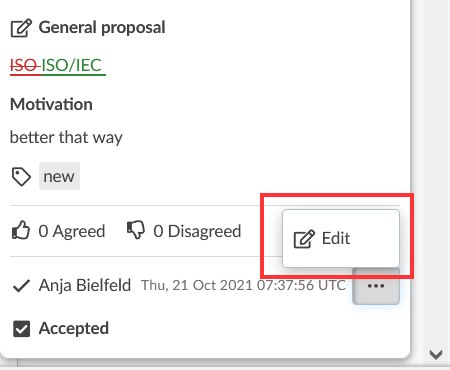Viewport: 450px width, 370px height.
Task: Click the checkmark icon beside Anja Bielfeld
Action: pyautogui.click(x=21, y=286)
